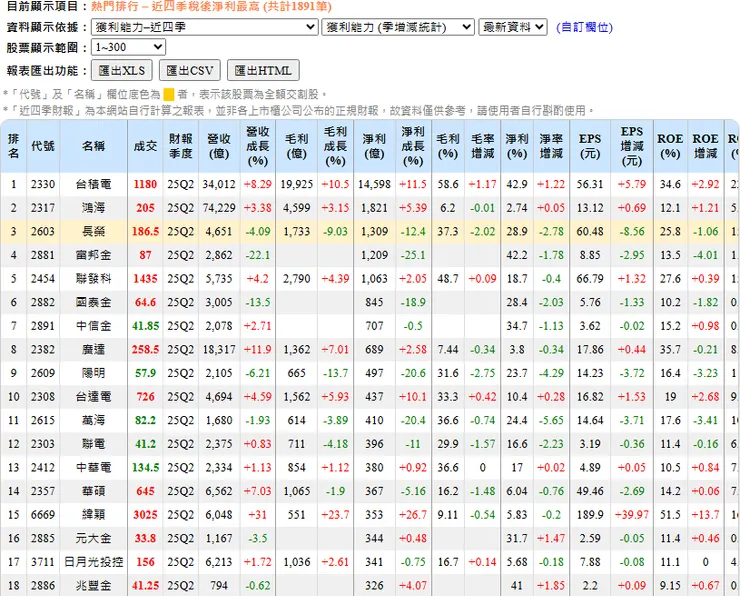Open stock code 6669 link
Screen dimensions: 740x596
click(x=43, y=514)
